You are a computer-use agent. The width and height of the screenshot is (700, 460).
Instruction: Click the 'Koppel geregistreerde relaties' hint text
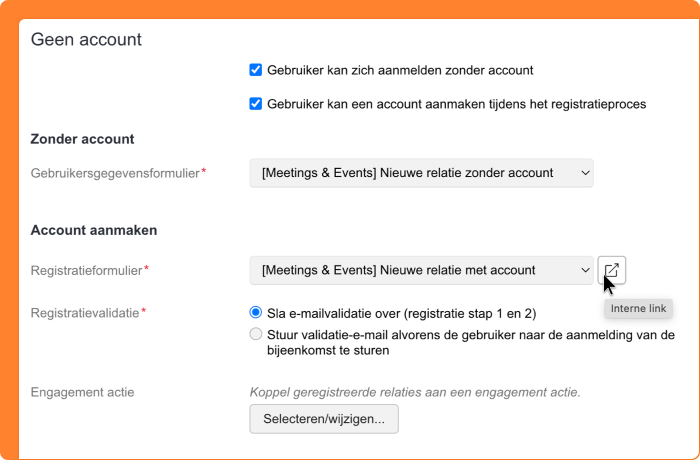coord(415,392)
